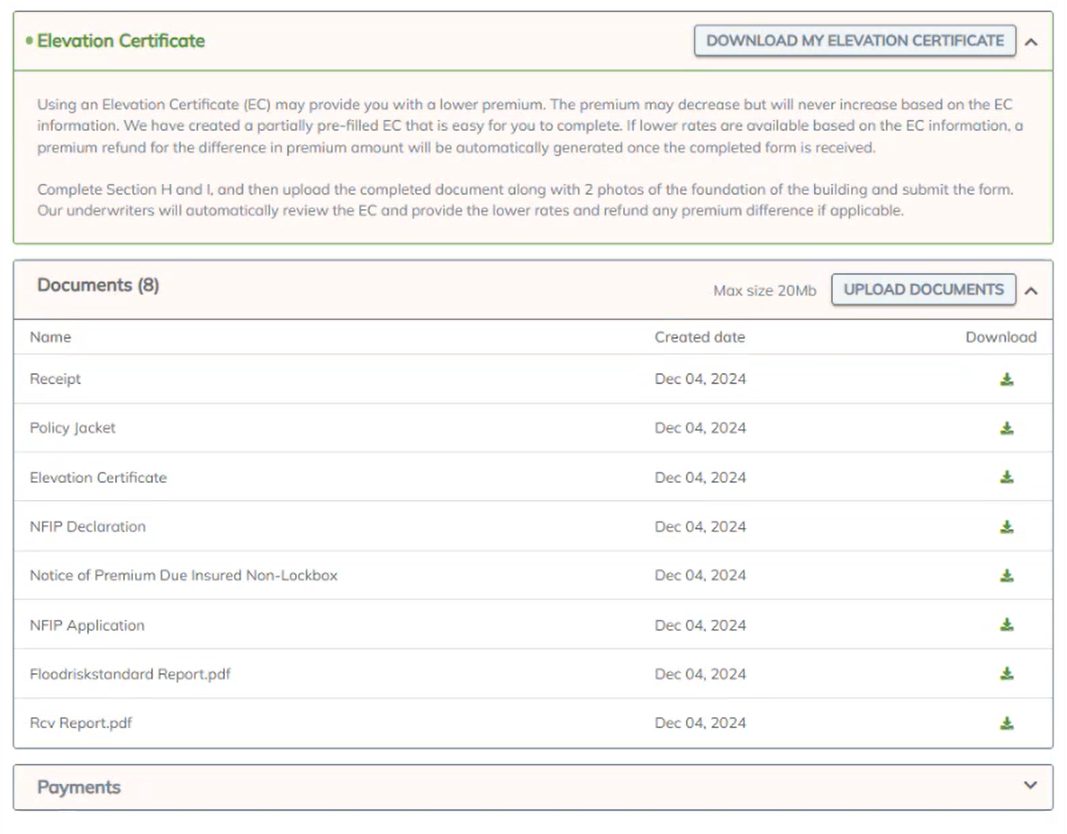Click the Documents (8) heading
The width and height of the screenshot is (1067, 834).
pyautogui.click(x=98, y=285)
